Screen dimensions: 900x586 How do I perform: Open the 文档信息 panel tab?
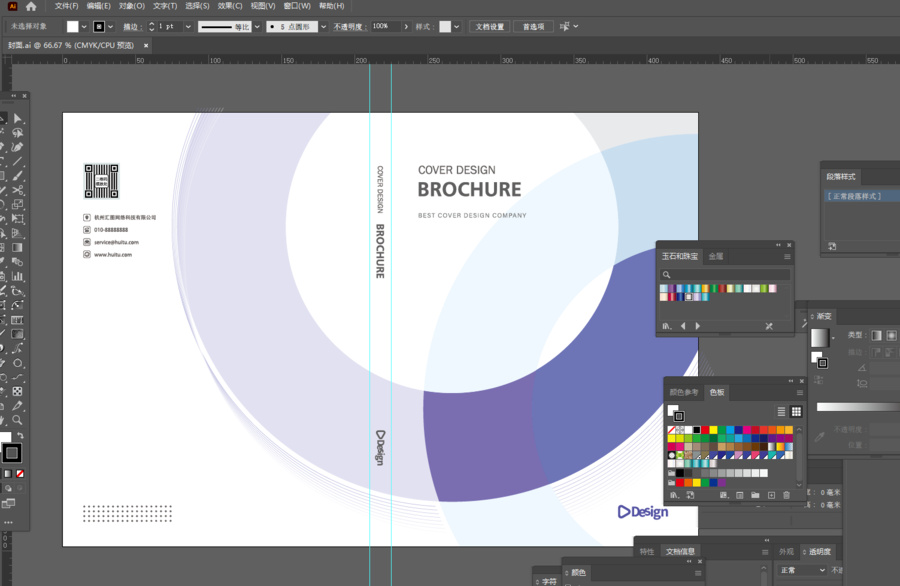click(680, 552)
